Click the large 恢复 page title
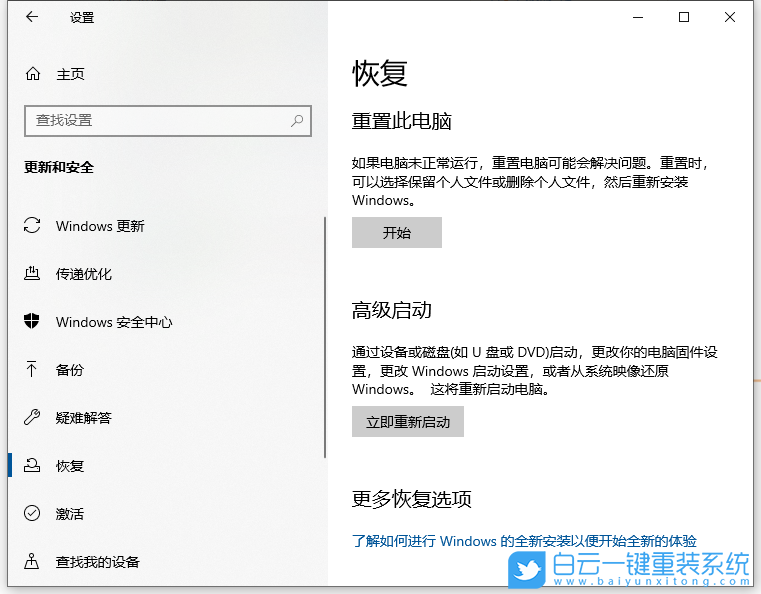The height and width of the screenshot is (594, 761). [x=380, y=73]
